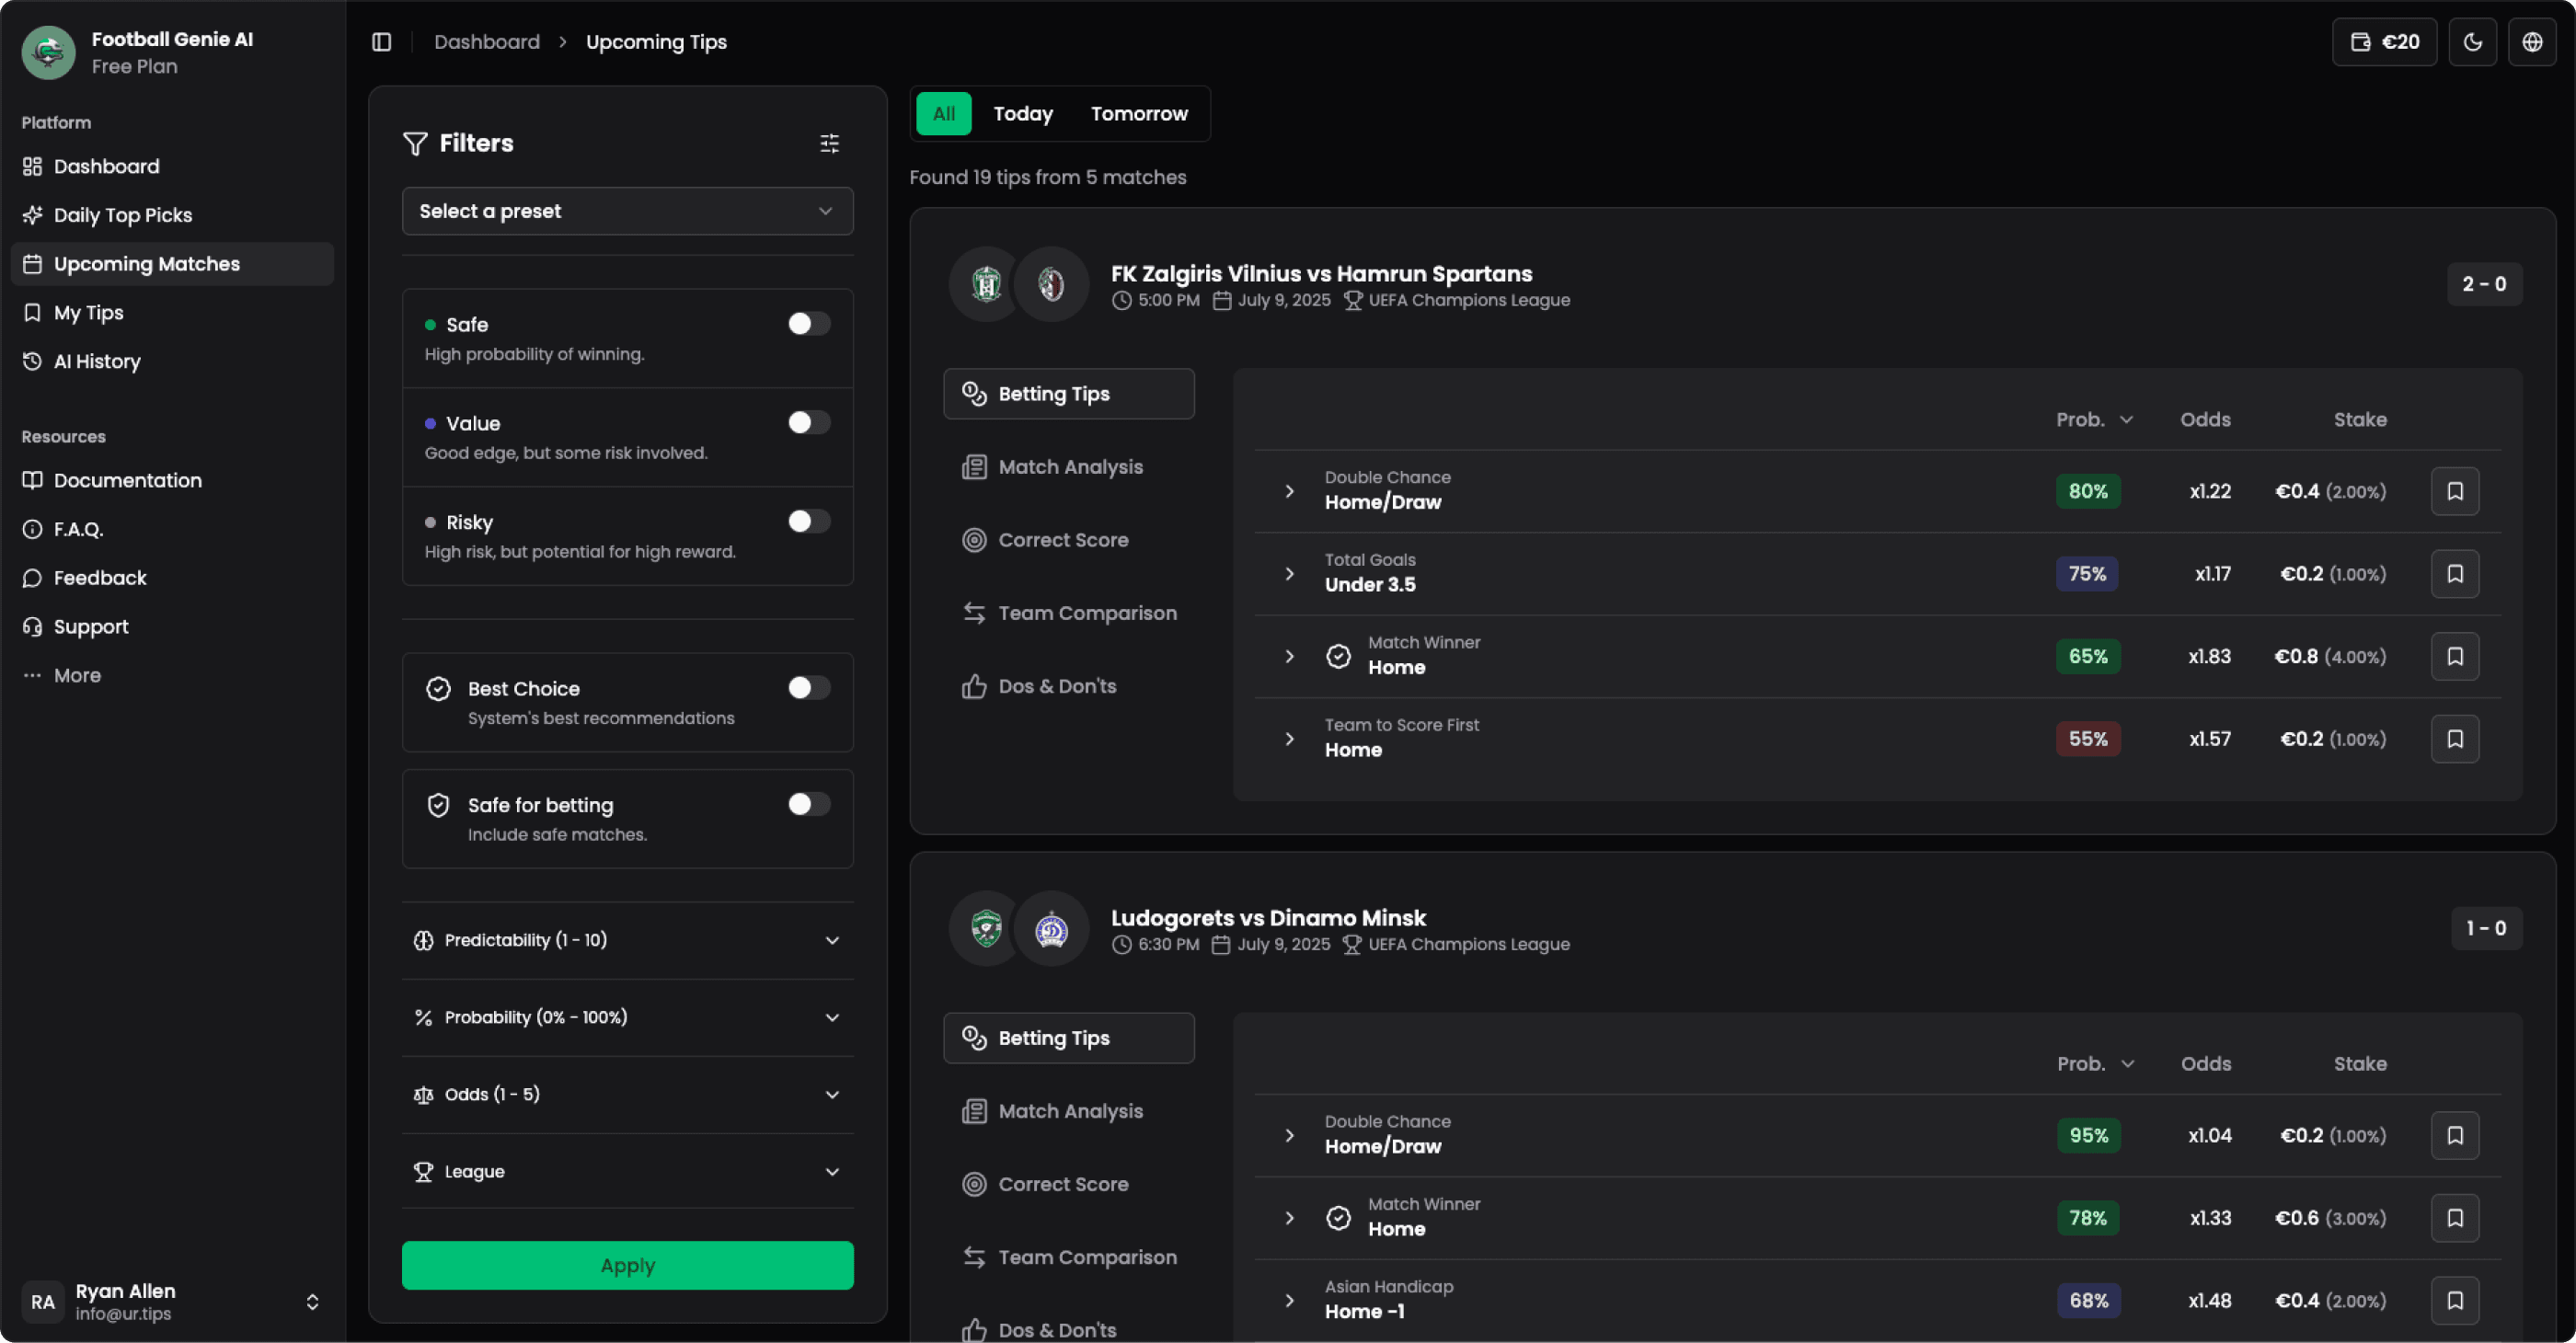The height and width of the screenshot is (1343, 2576).
Task: Expand the Double Chance 80% tip row
Action: (x=1289, y=491)
